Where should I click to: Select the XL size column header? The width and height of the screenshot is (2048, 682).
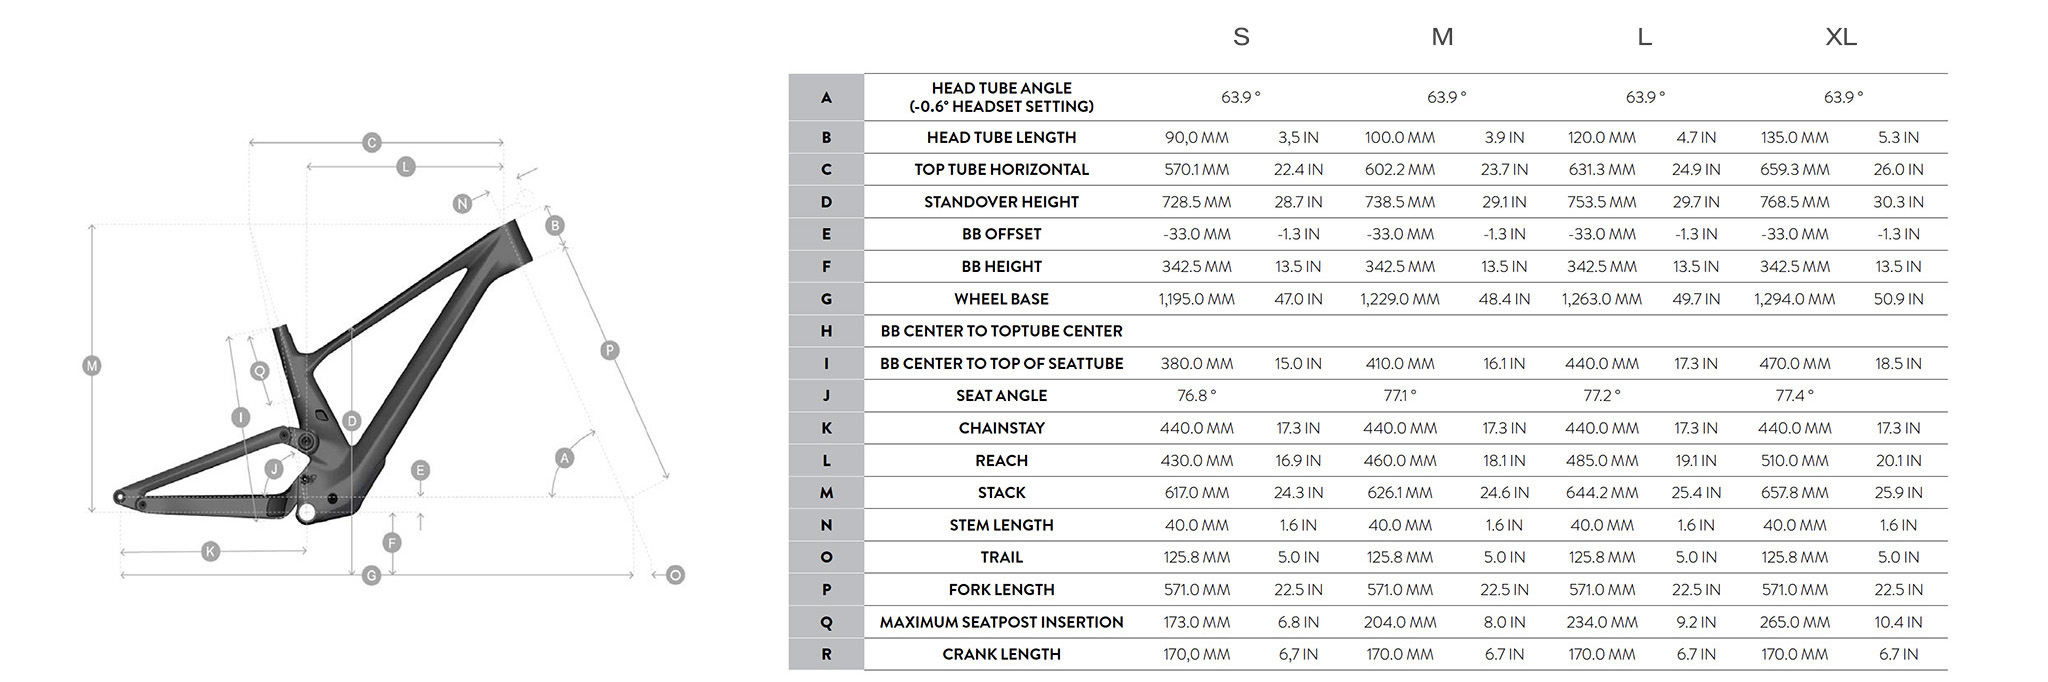[1840, 37]
